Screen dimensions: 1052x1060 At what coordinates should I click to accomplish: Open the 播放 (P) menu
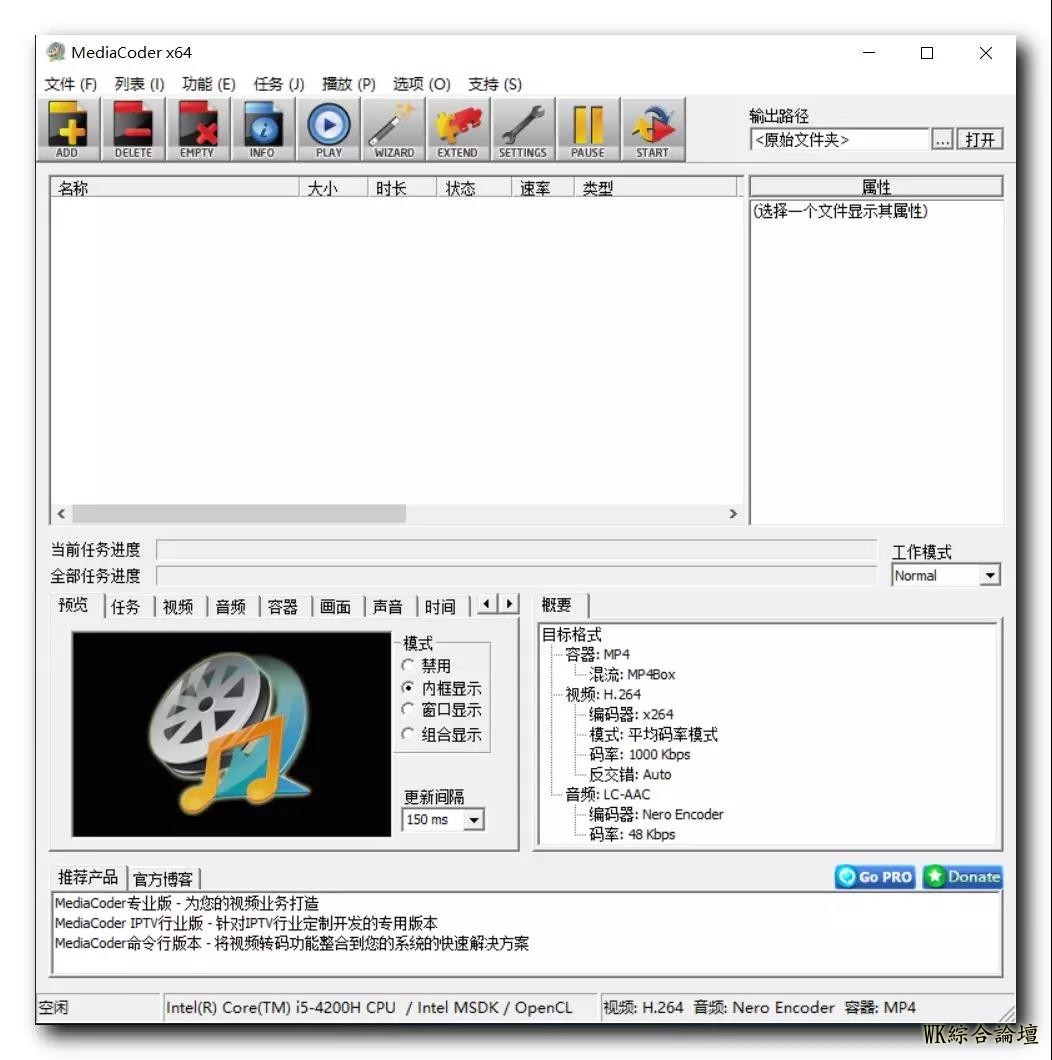click(x=349, y=84)
